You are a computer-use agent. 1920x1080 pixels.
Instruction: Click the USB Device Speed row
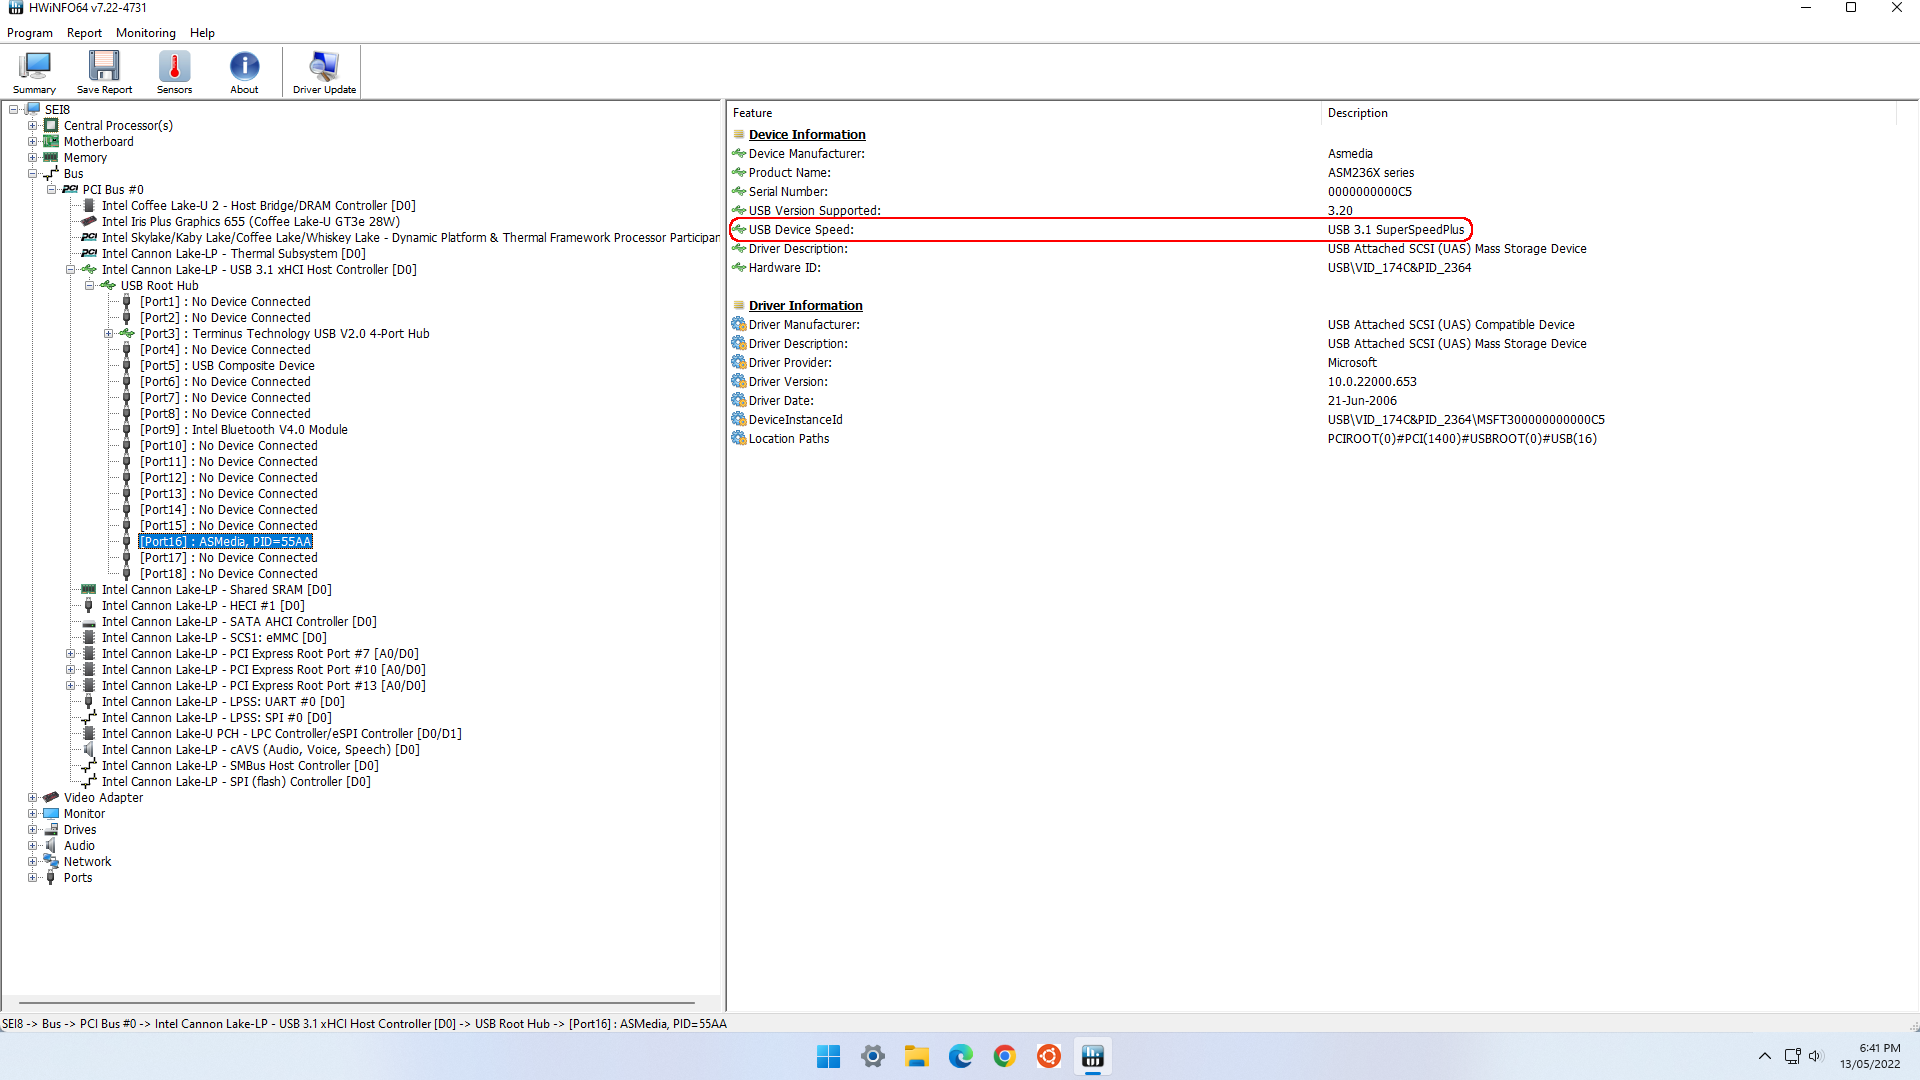coord(1100,230)
